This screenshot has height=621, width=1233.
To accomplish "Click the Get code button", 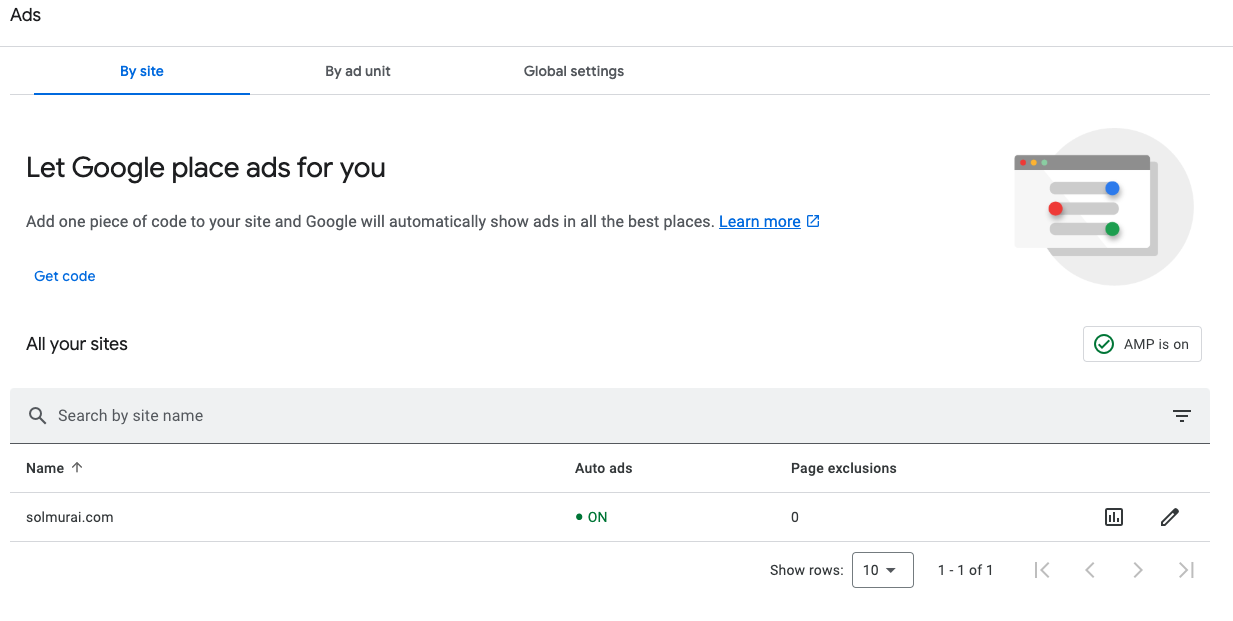I will coord(65,276).
